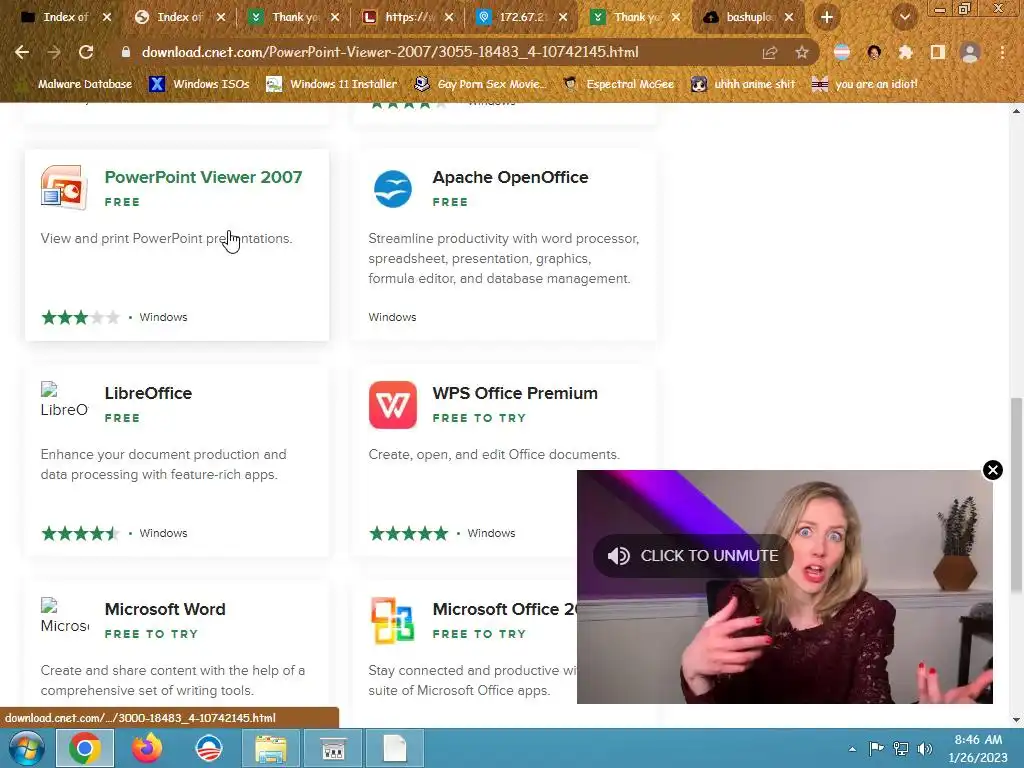
Task: Close the https:// tab
Action: click(449, 18)
